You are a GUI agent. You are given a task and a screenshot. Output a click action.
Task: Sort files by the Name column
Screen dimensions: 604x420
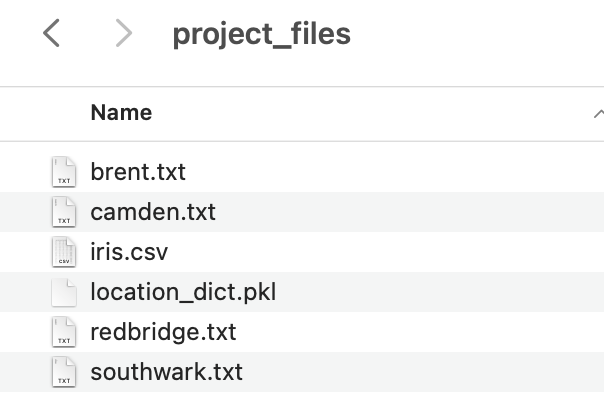(x=121, y=113)
